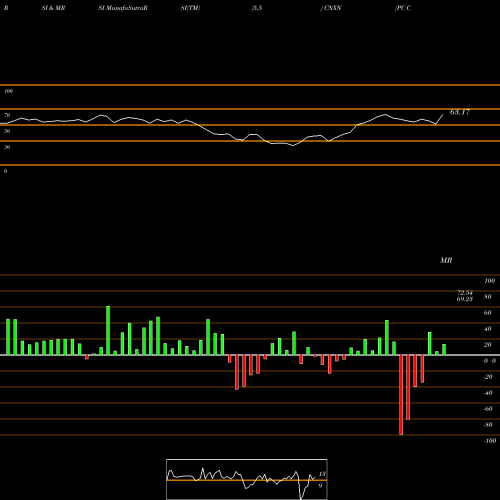The height and width of the screenshot is (500, 500).
Task: Click the 69.23 value in MR panel
Action: (465, 299)
